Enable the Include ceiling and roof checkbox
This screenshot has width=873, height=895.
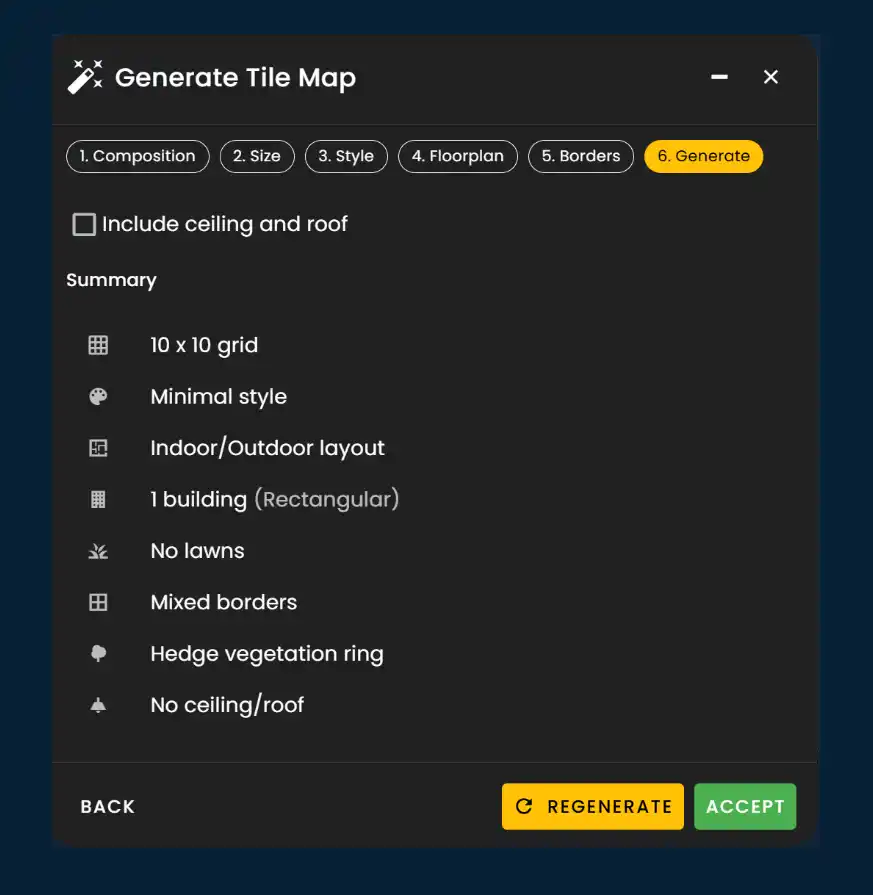pyautogui.click(x=84, y=224)
